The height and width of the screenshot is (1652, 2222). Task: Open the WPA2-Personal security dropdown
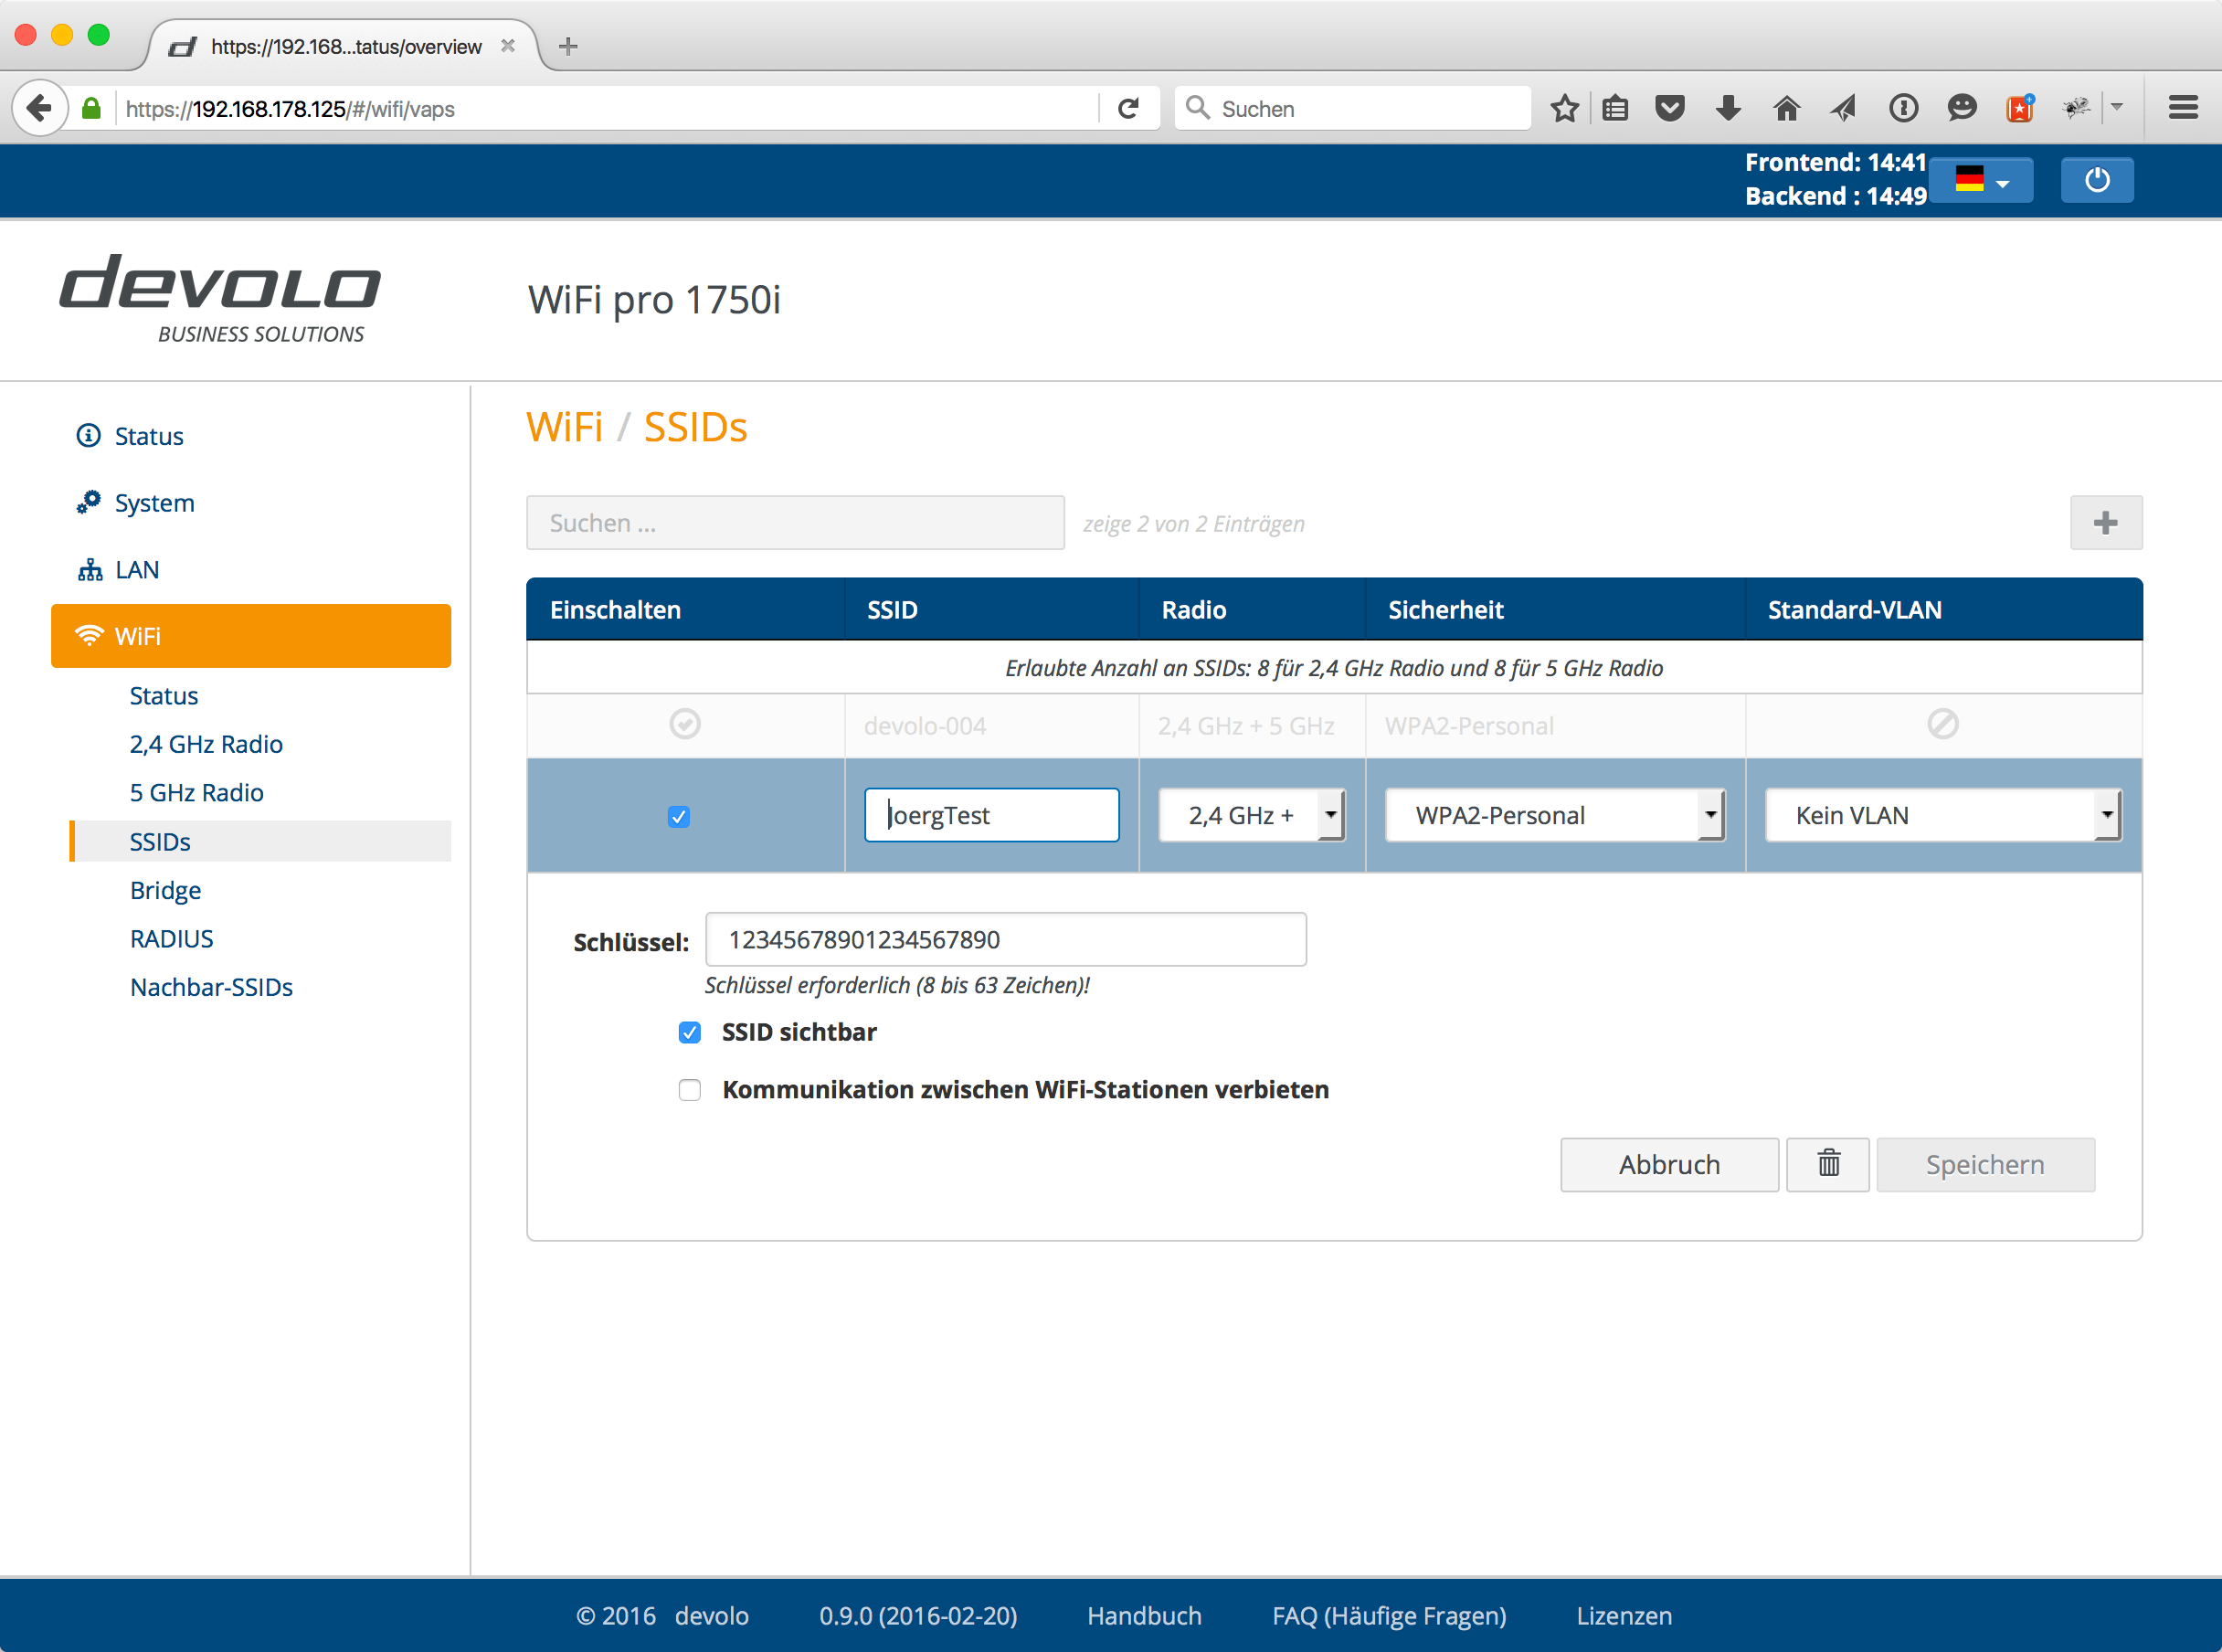point(1555,815)
